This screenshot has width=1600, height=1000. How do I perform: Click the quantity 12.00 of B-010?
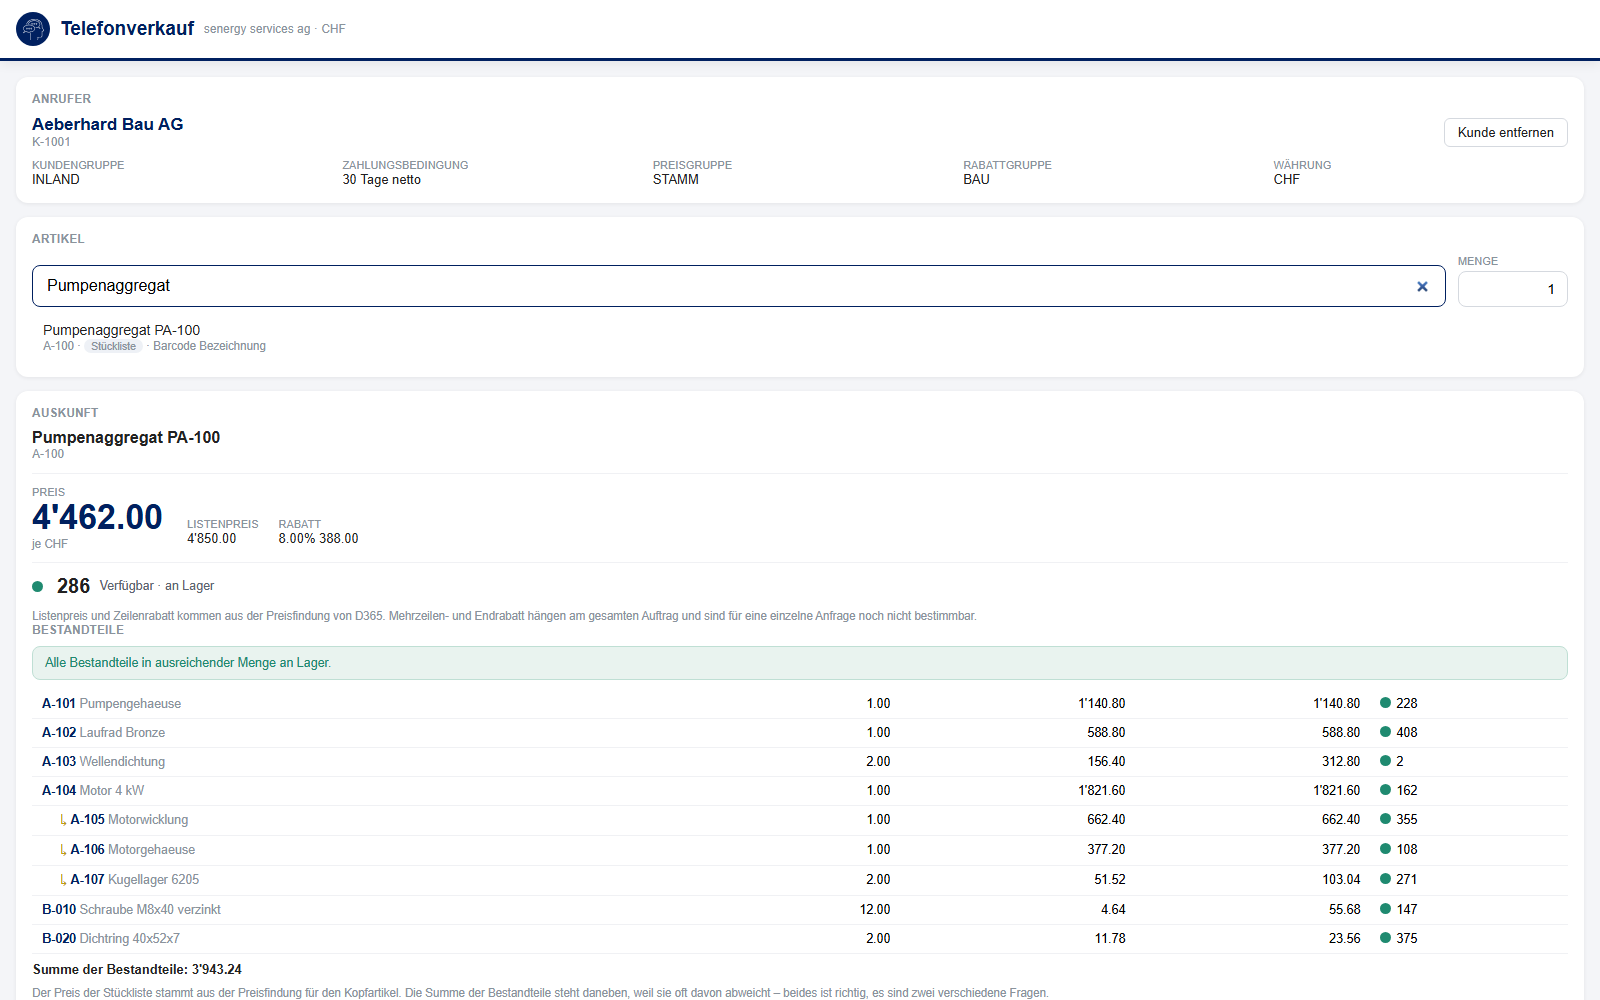tap(875, 909)
